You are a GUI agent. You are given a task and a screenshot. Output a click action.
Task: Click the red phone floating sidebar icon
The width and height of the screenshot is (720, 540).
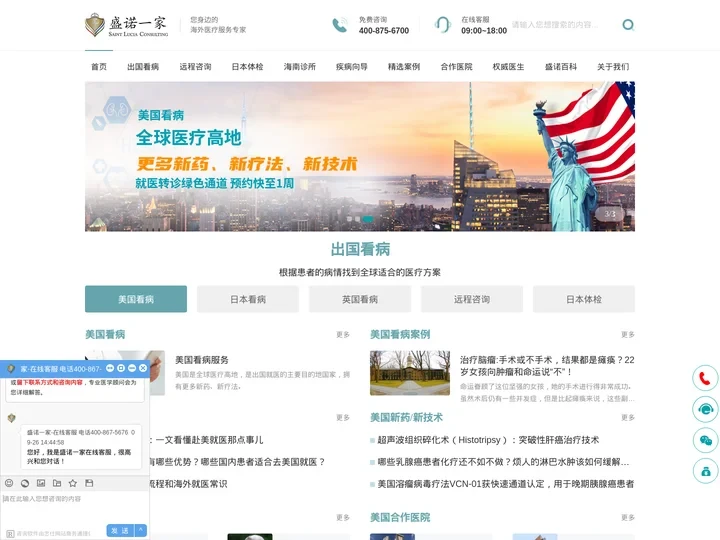705,378
